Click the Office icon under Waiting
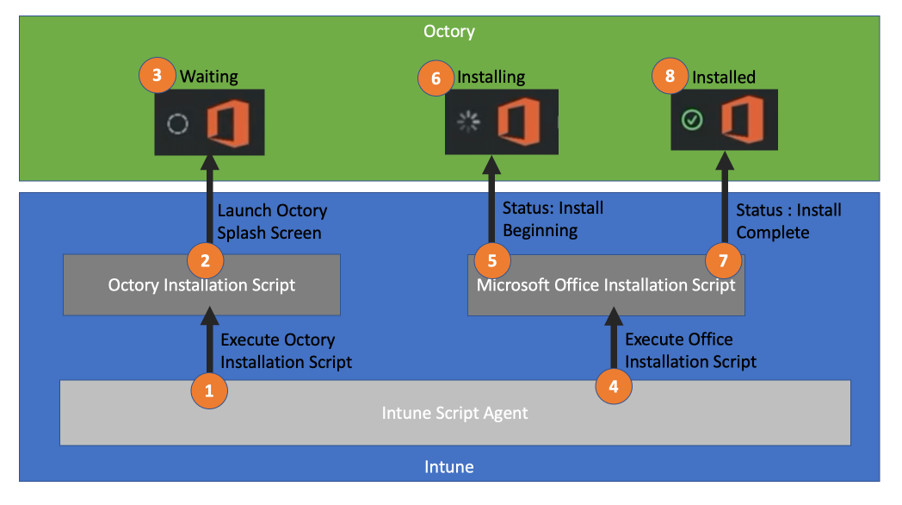 pyautogui.click(x=228, y=124)
